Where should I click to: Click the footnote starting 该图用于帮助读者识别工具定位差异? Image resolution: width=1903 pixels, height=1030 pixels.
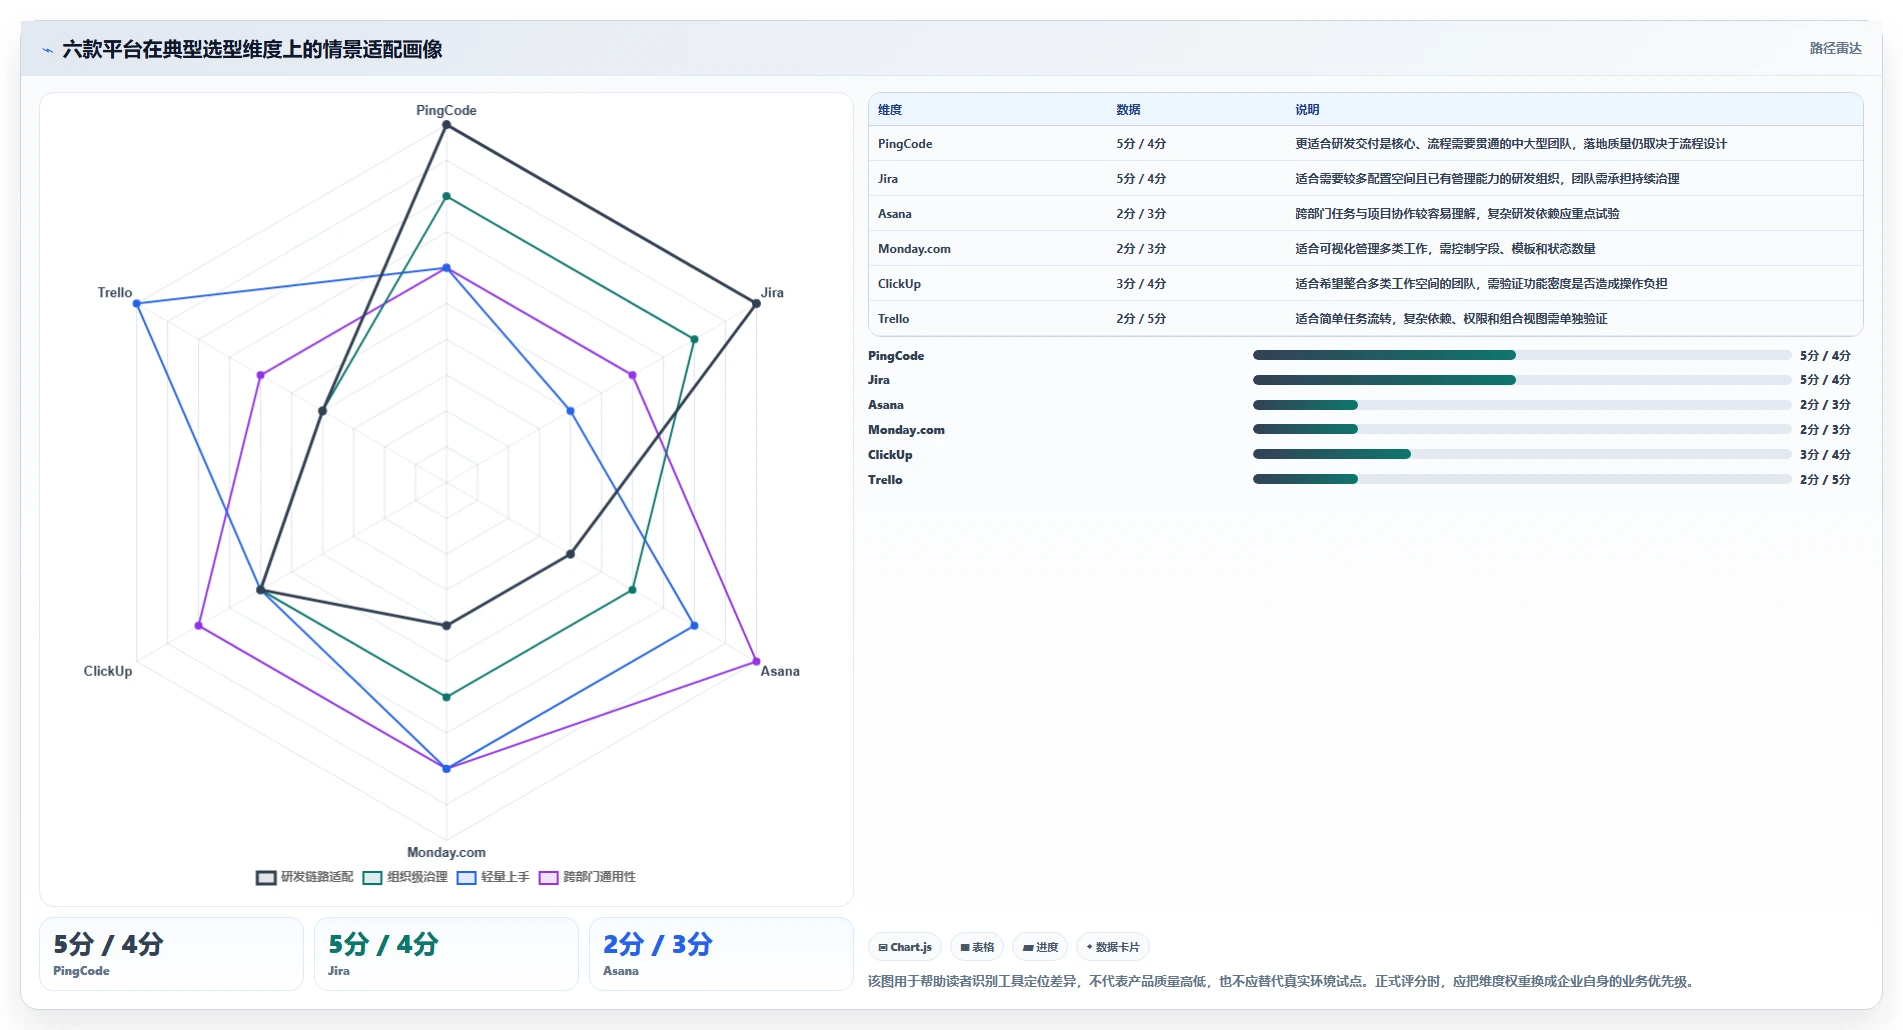1283,982
